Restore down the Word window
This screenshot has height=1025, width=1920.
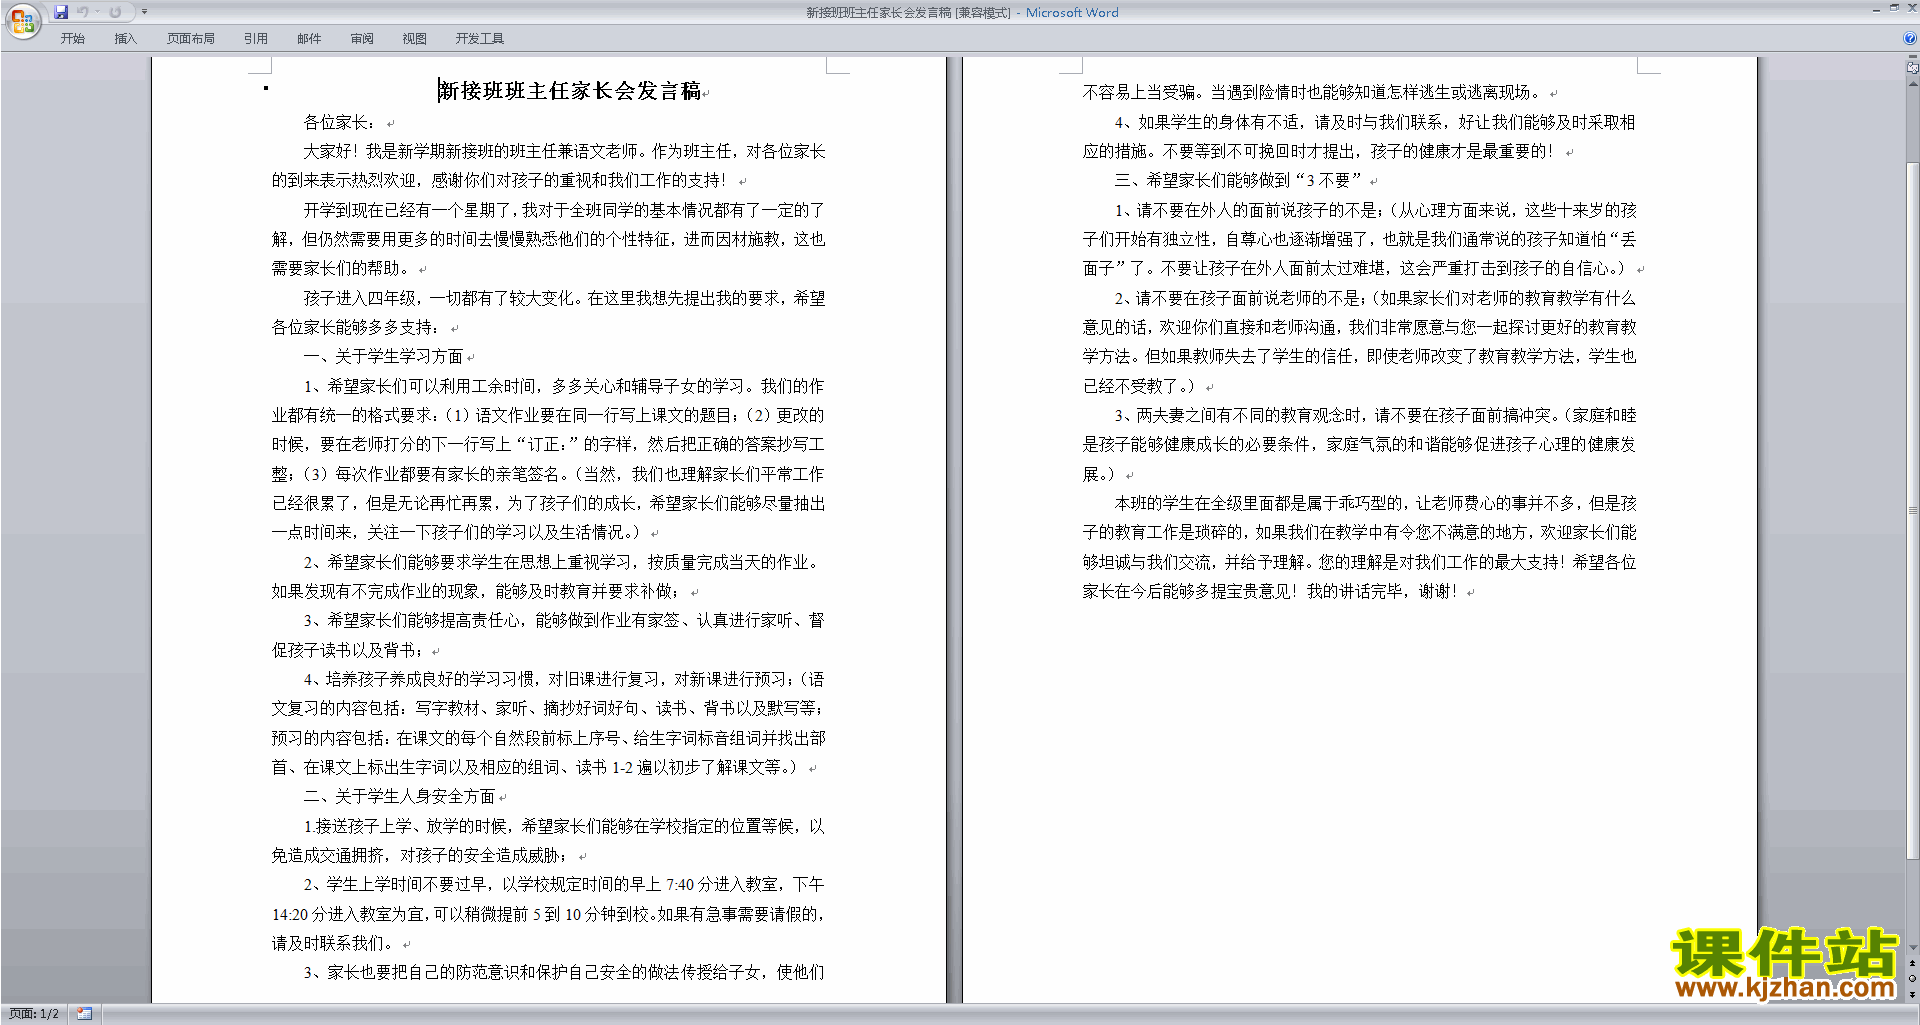coord(1894,8)
